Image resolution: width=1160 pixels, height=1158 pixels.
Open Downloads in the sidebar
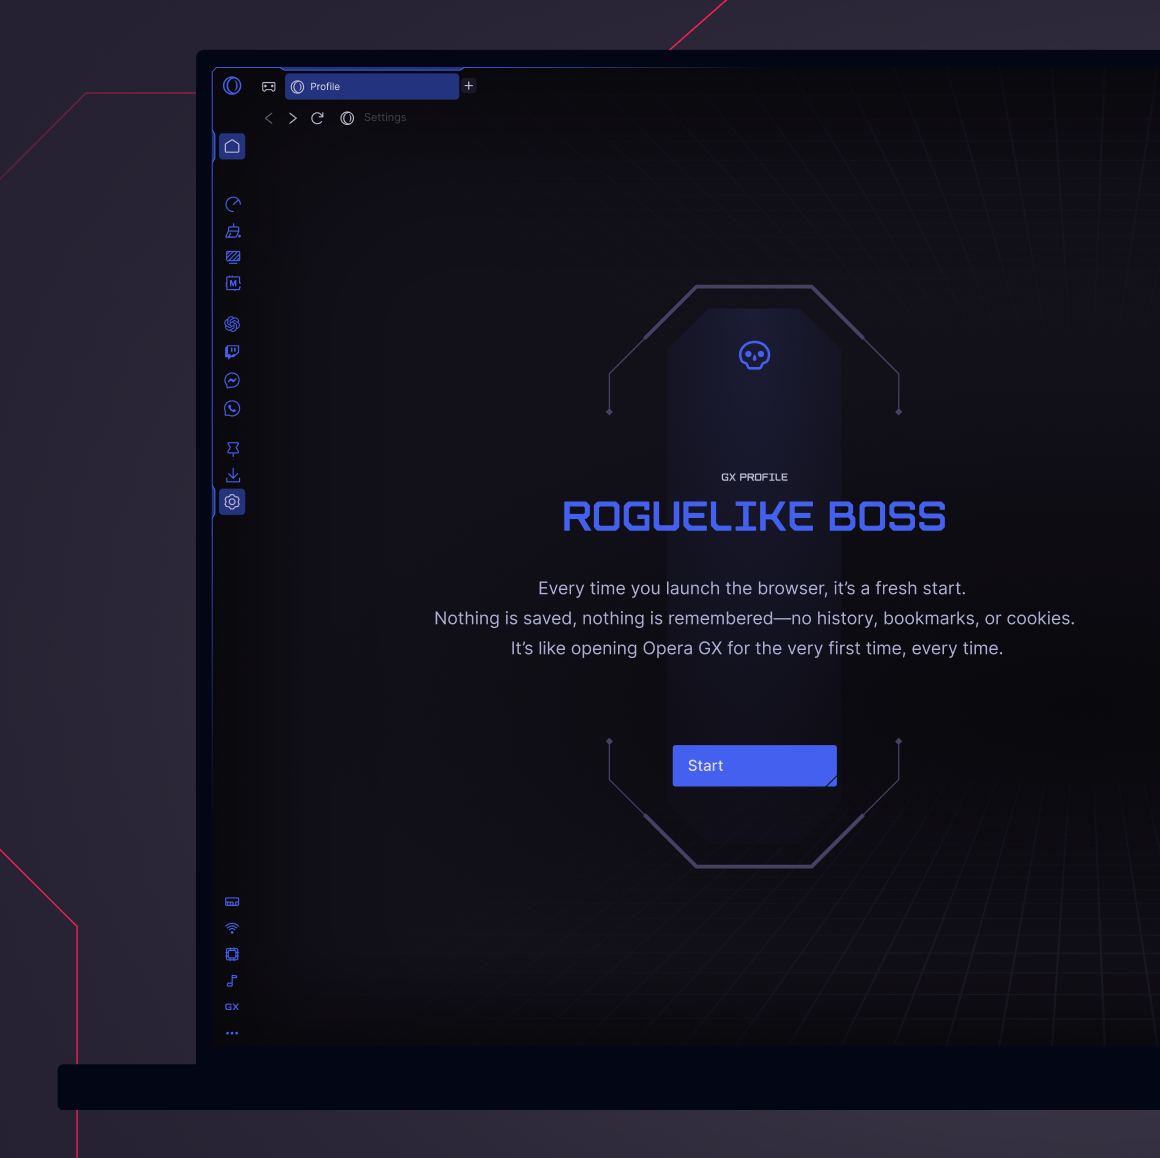tap(232, 475)
